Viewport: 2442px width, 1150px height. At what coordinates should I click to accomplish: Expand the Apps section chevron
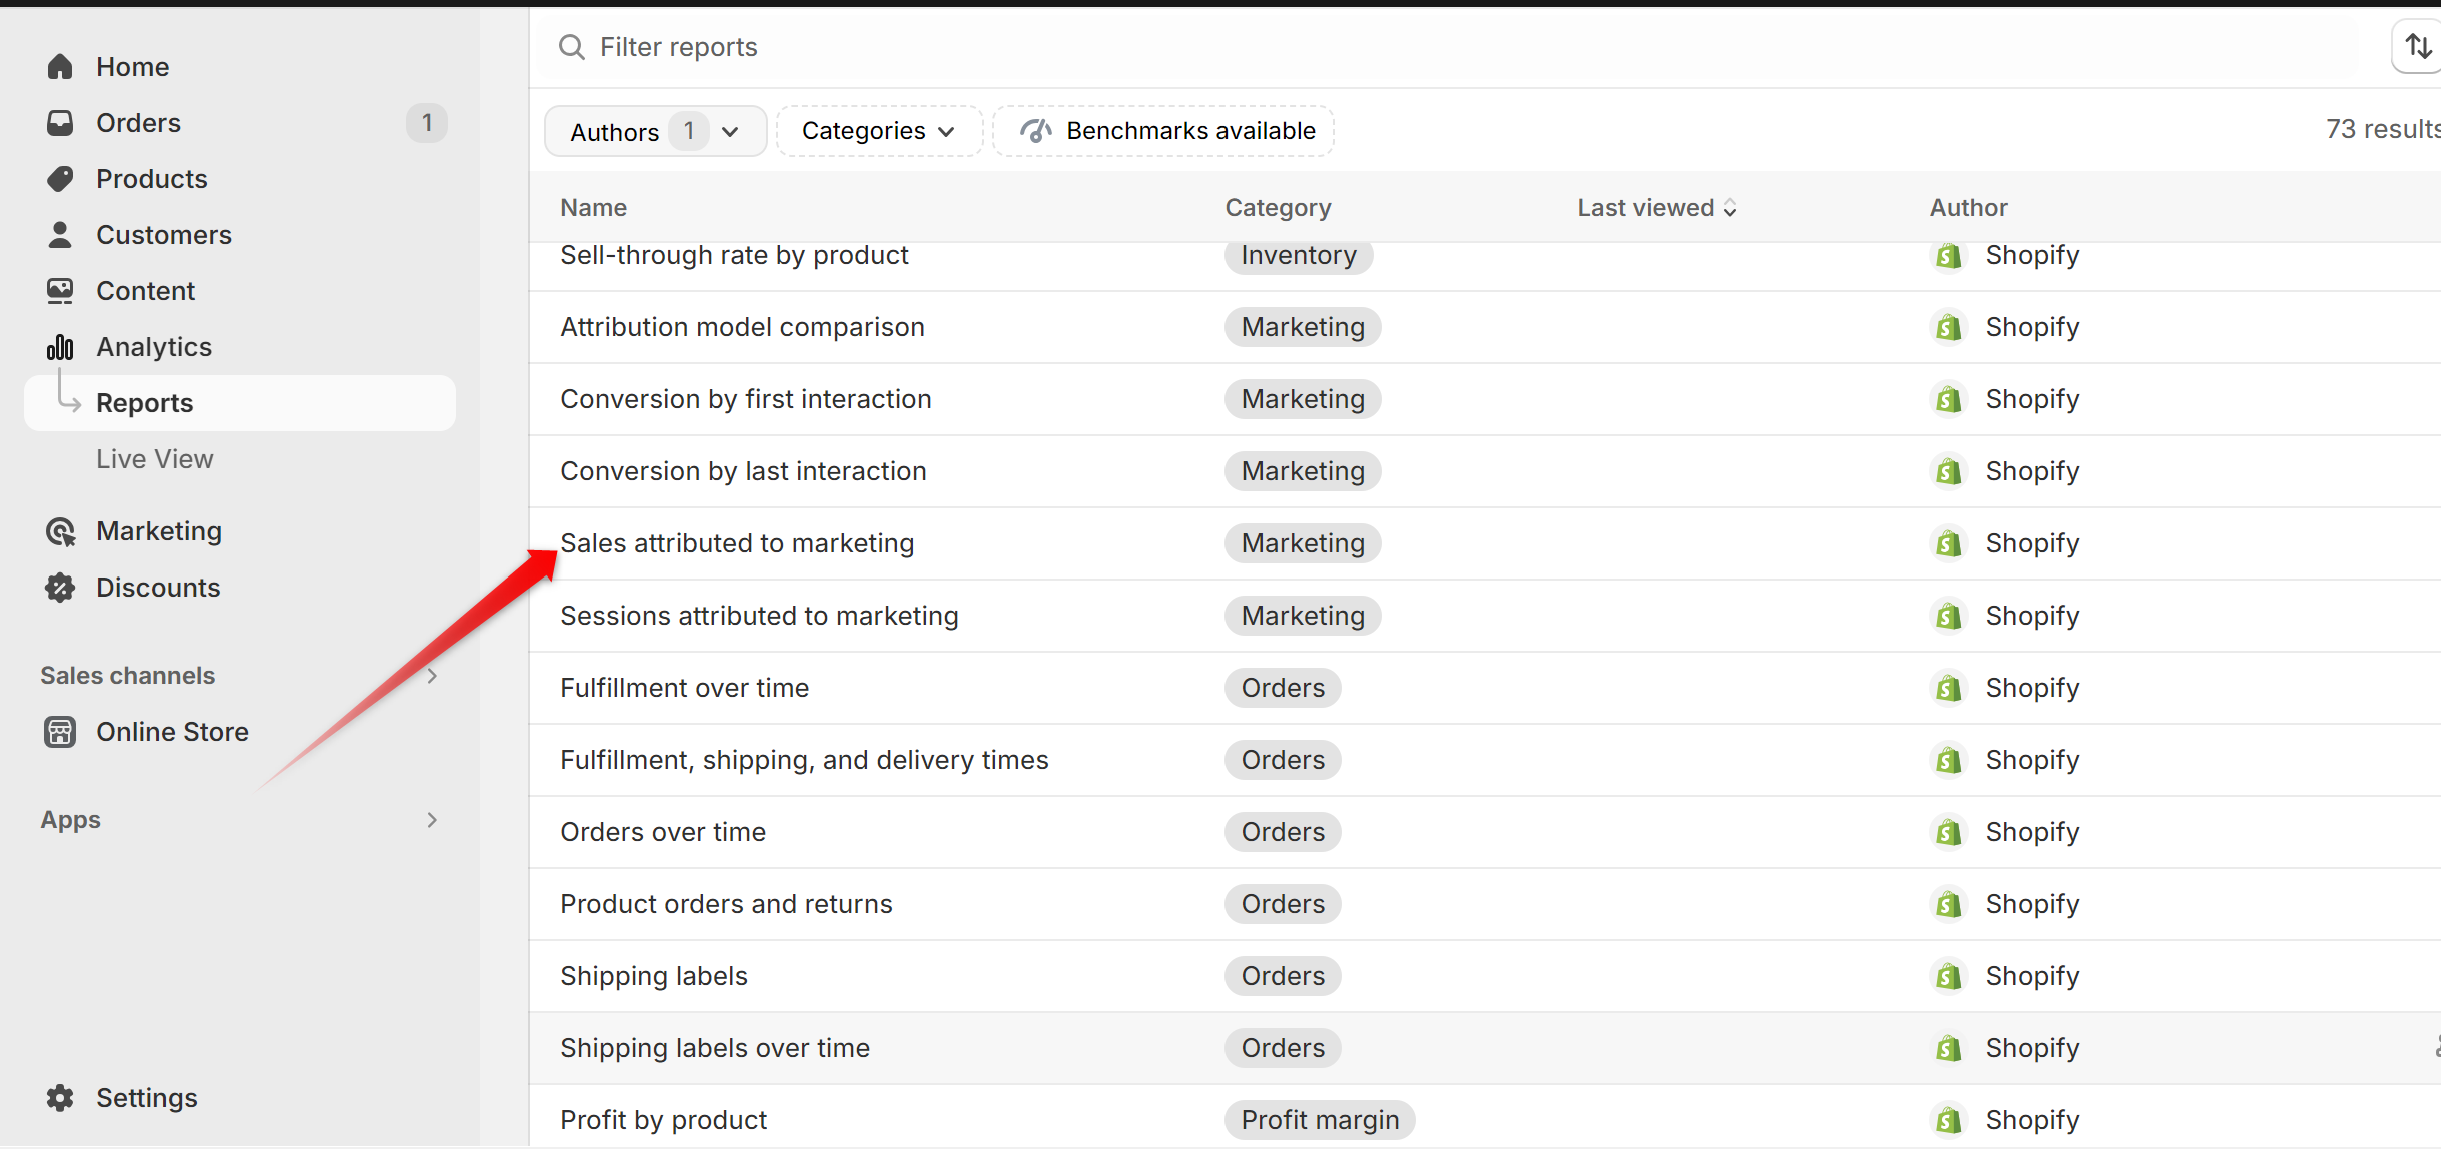tap(432, 820)
